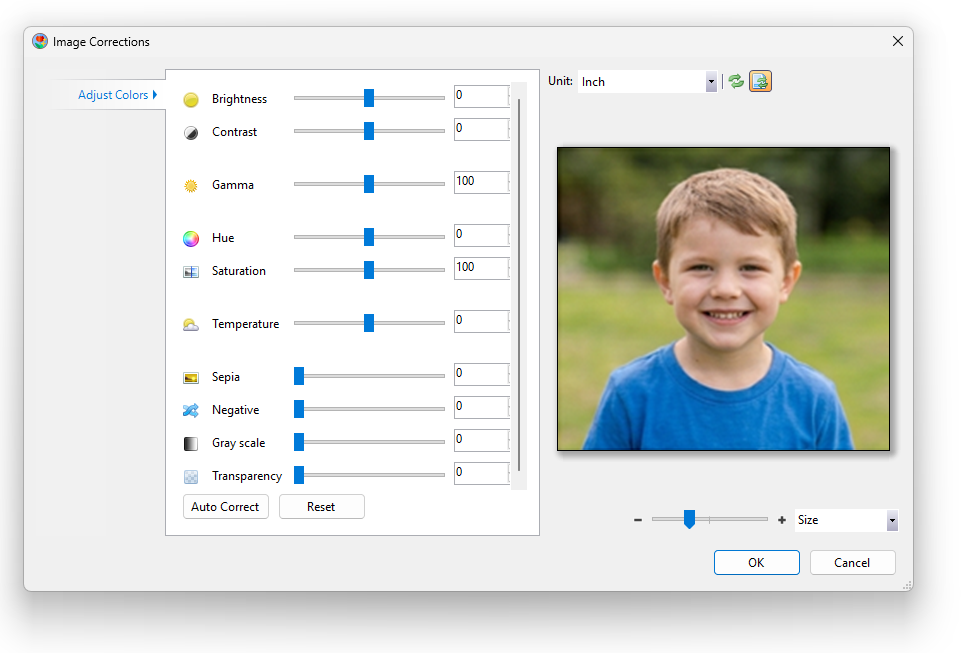Screen dimensions: 963x653
Task: Click inside the Gamma value field showing 100
Action: (x=481, y=181)
